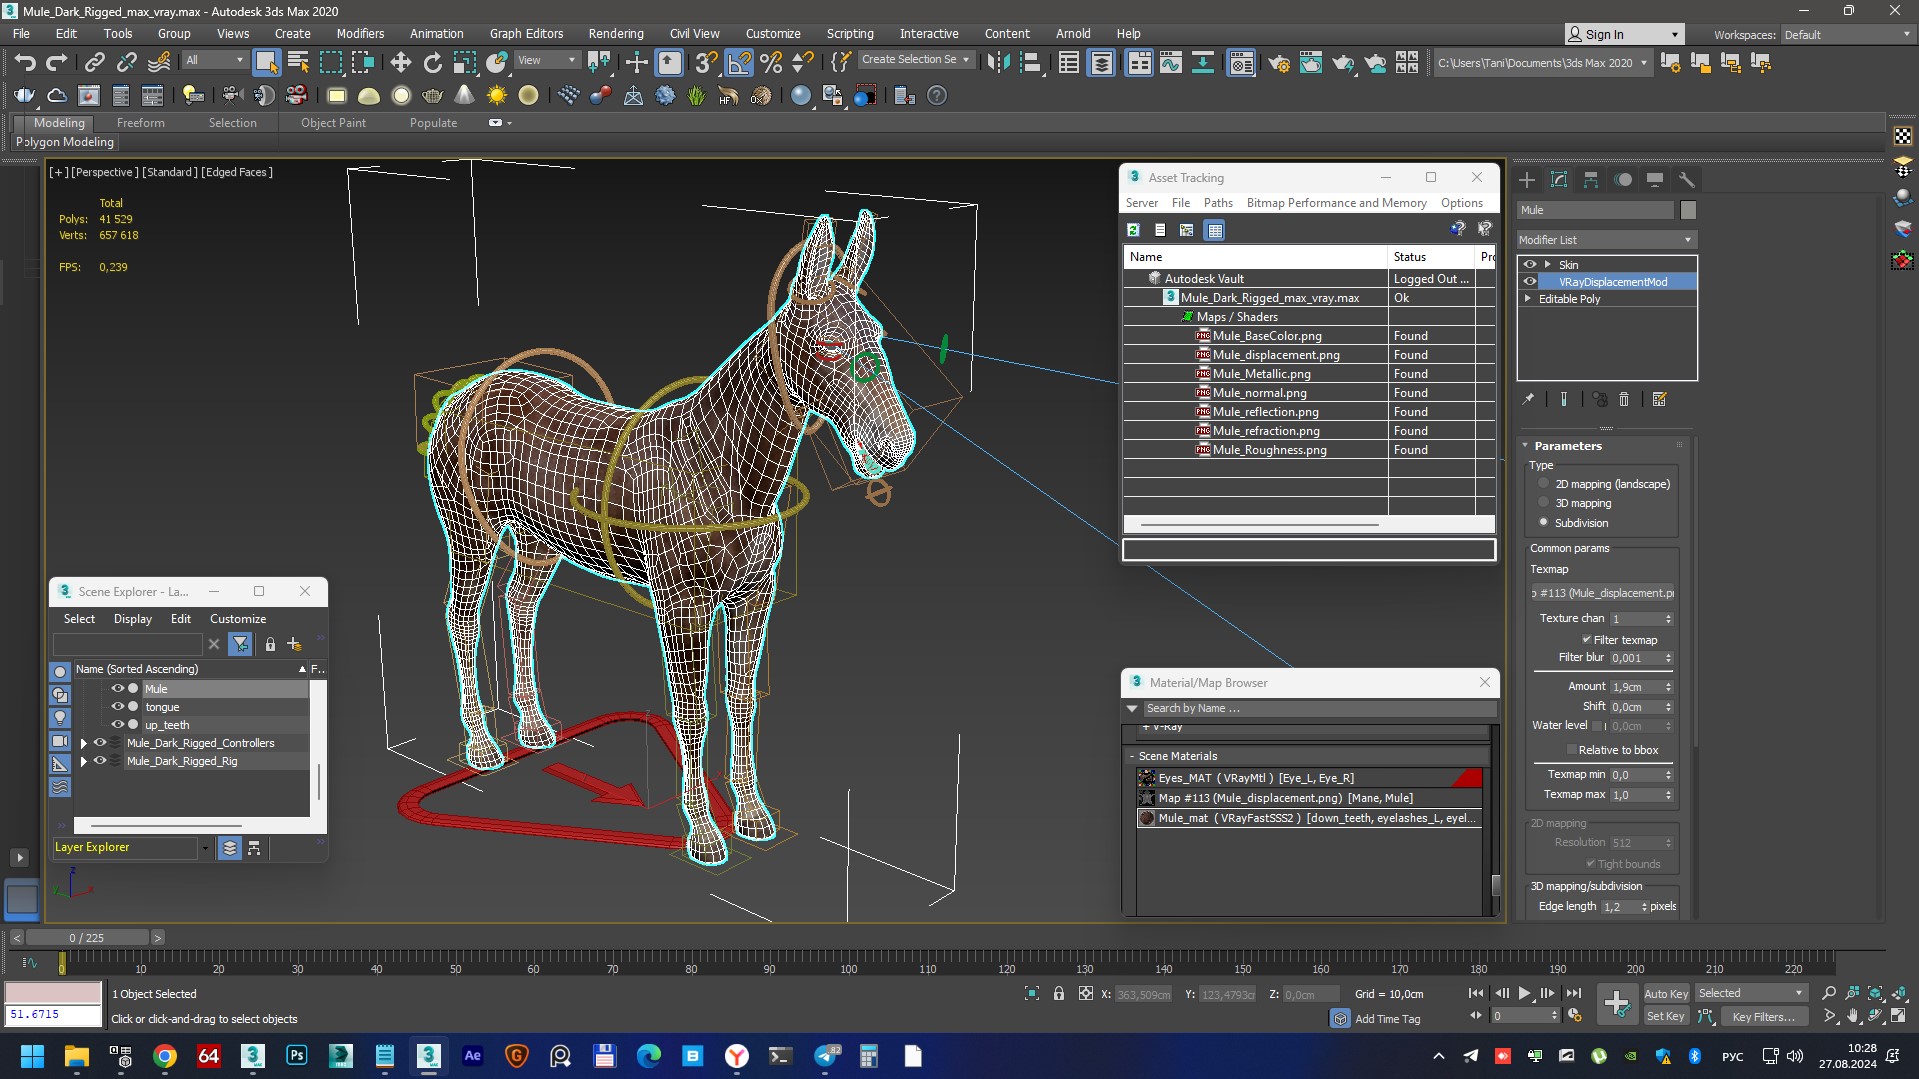
Task: Click the Redo arrow icon
Action: [57, 62]
